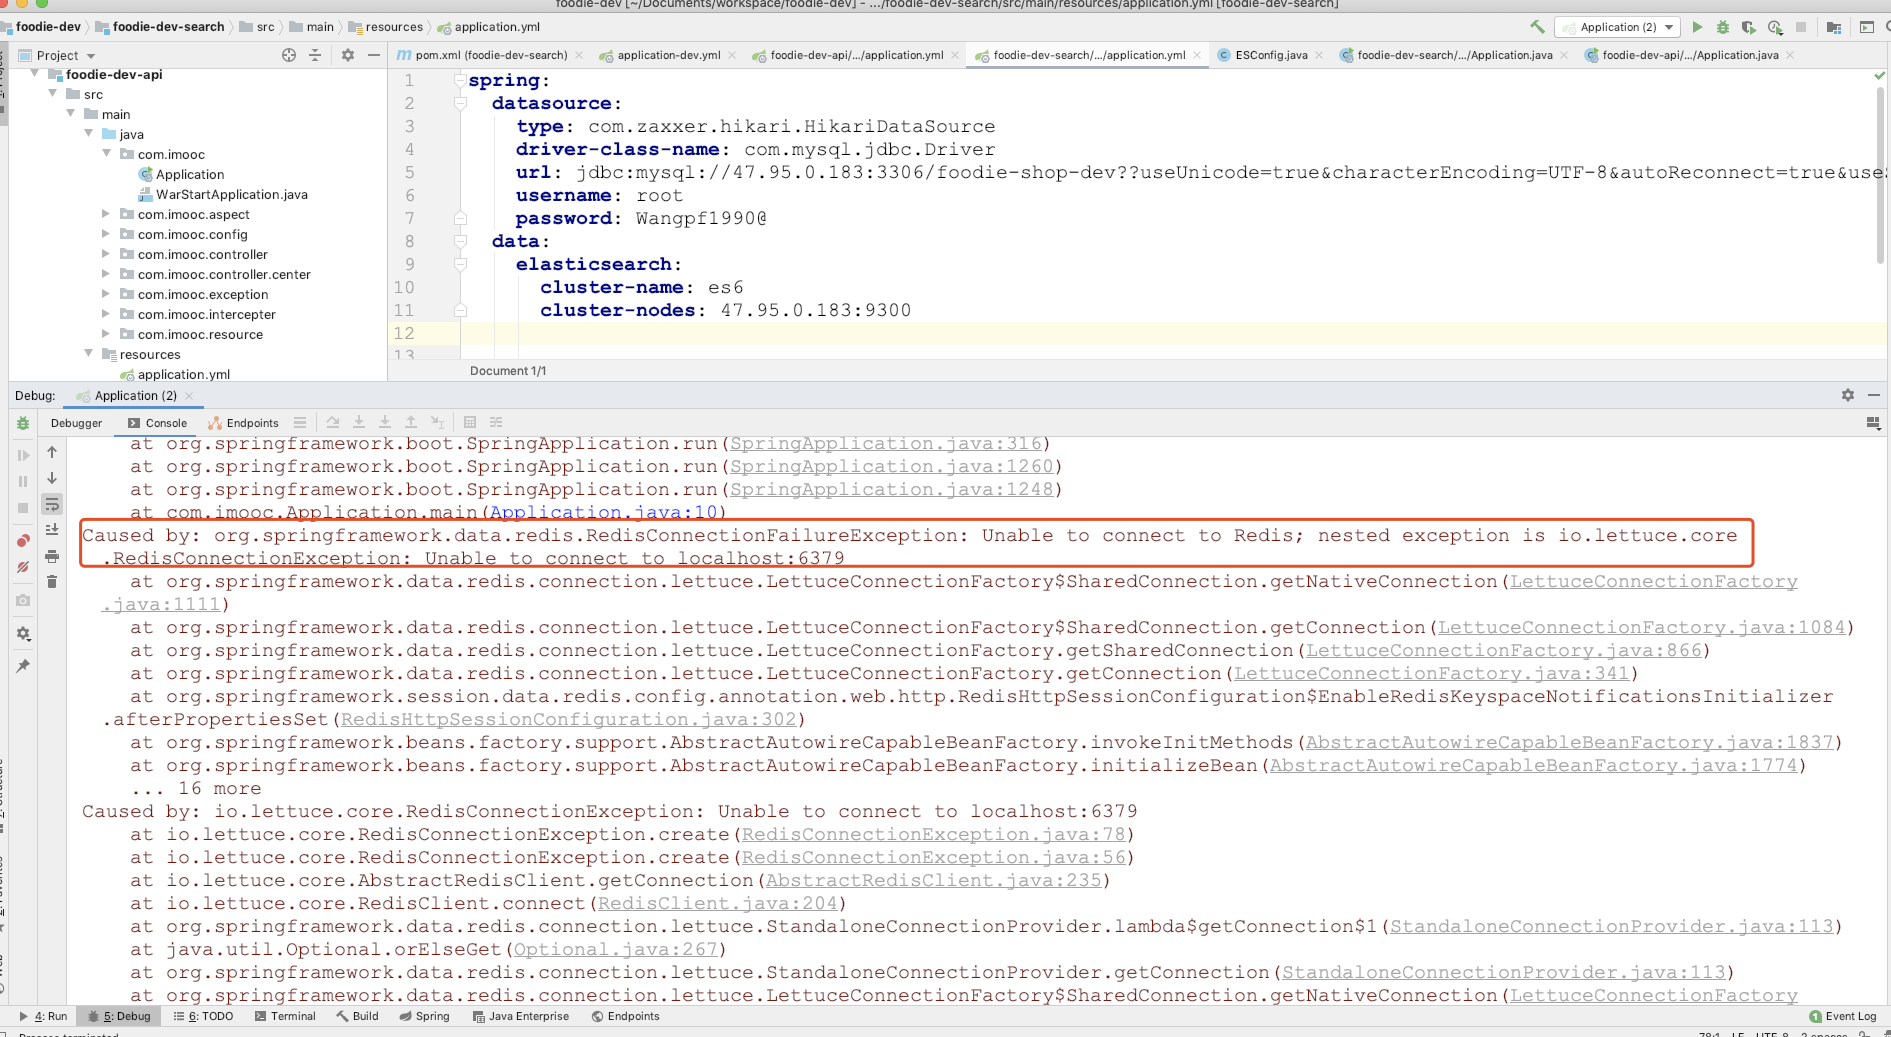Viewport: 1891px width, 1037px height.
Task: Switch to the Debugger tab
Action: pos(76,423)
